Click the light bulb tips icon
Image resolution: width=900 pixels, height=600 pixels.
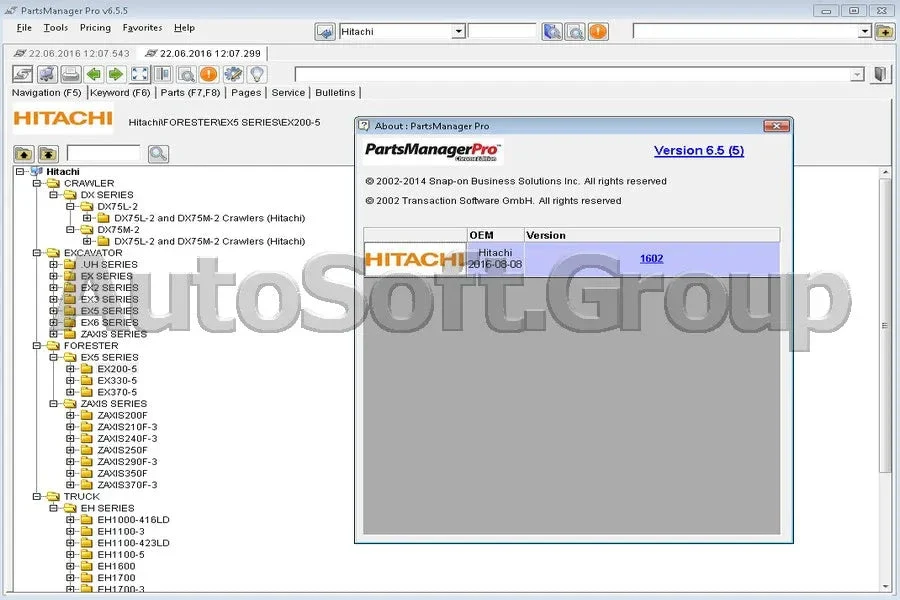click(x=257, y=74)
